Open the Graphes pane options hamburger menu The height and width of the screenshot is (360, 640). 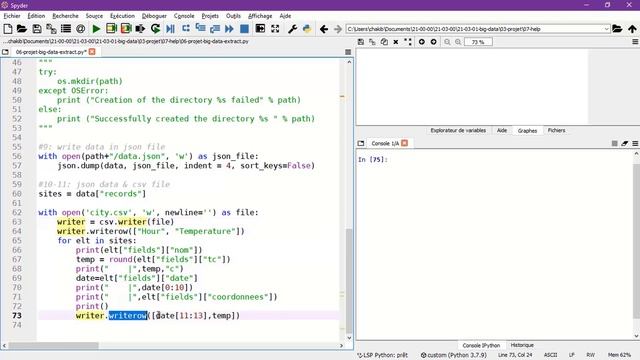click(635, 42)
